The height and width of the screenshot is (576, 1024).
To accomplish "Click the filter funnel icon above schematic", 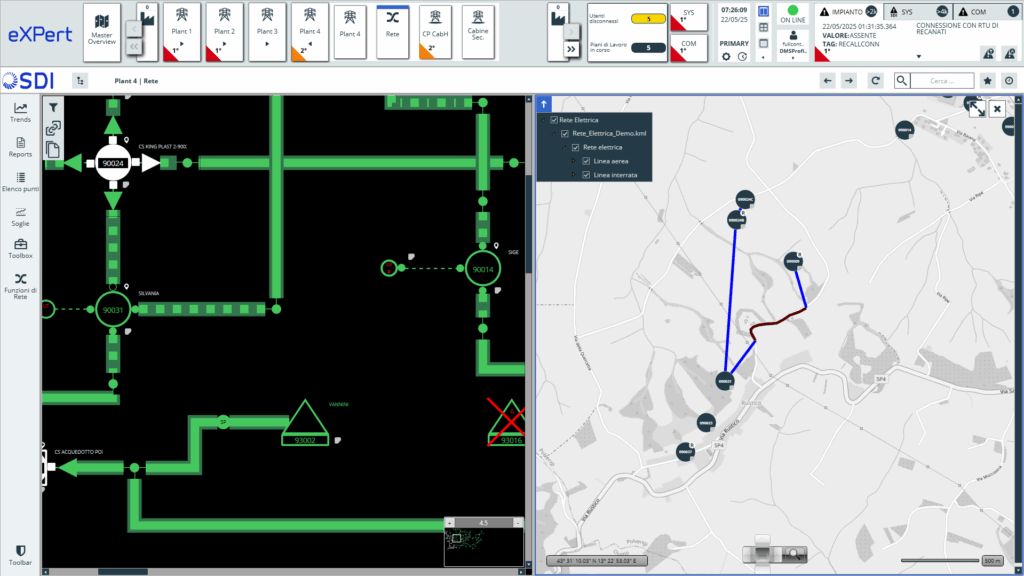I will [54, 106].
